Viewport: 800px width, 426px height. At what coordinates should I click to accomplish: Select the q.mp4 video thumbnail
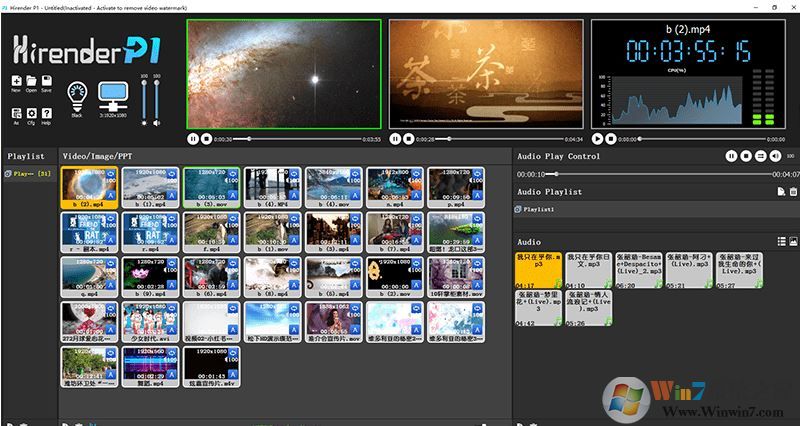click(89, 277)
